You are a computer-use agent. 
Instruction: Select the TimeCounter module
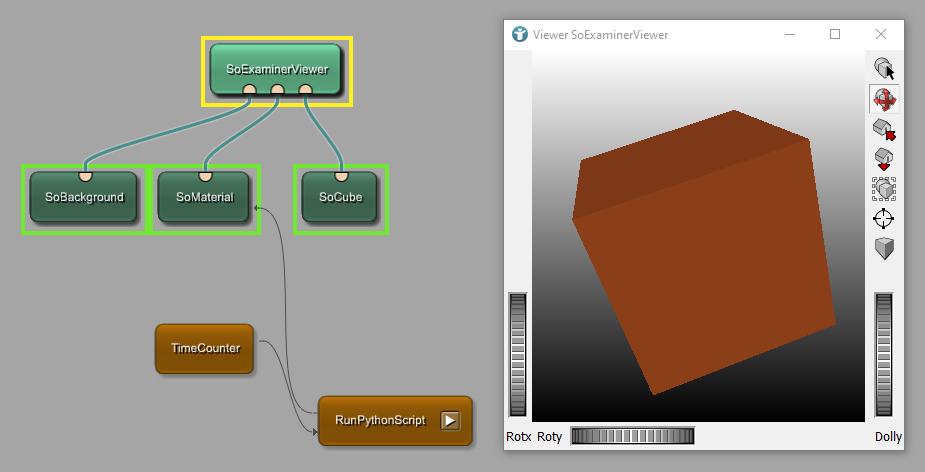tap(203, 348)
